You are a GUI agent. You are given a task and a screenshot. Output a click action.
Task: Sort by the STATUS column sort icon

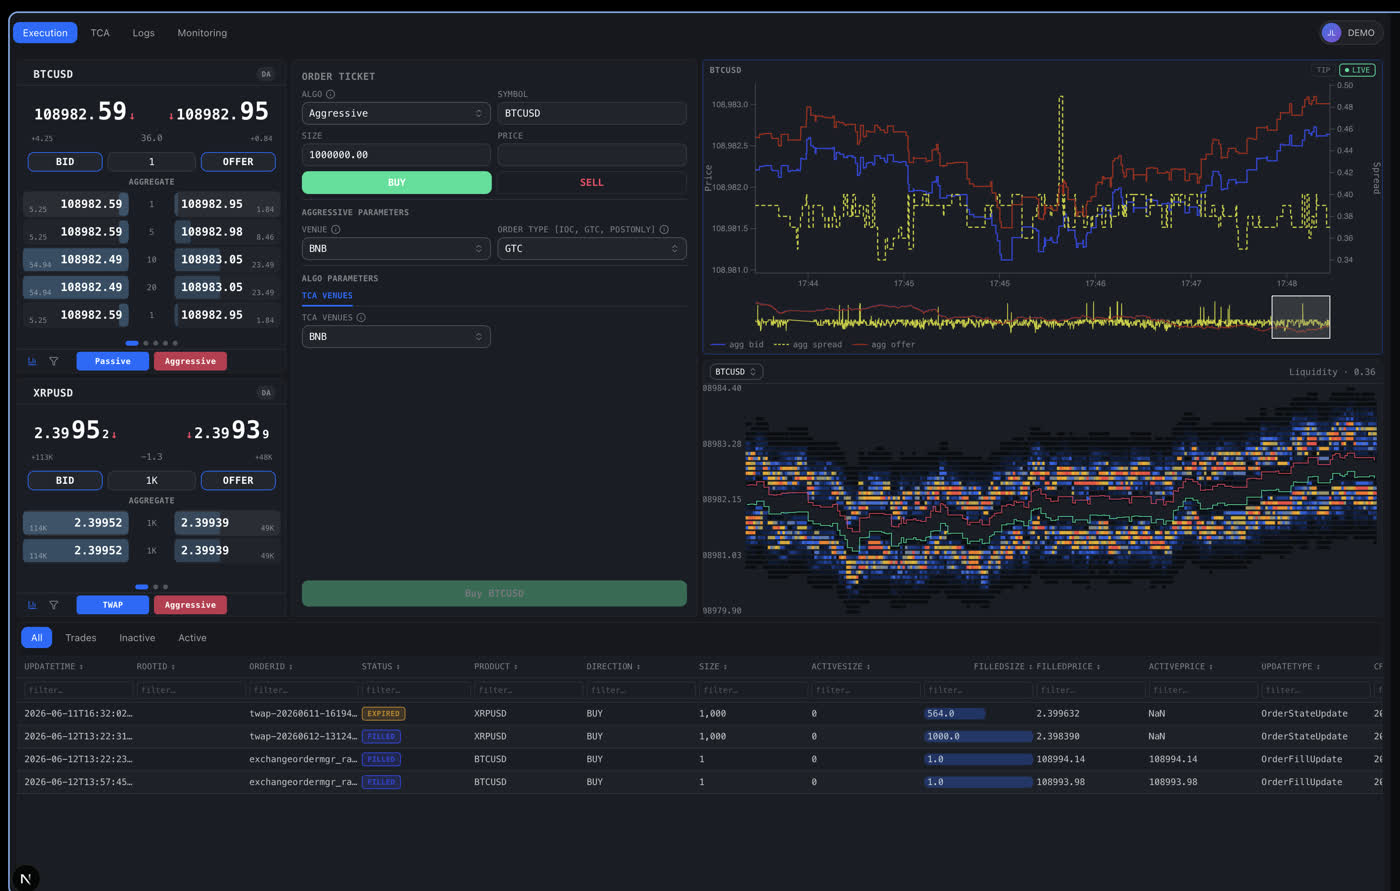[x=397, y=667]
